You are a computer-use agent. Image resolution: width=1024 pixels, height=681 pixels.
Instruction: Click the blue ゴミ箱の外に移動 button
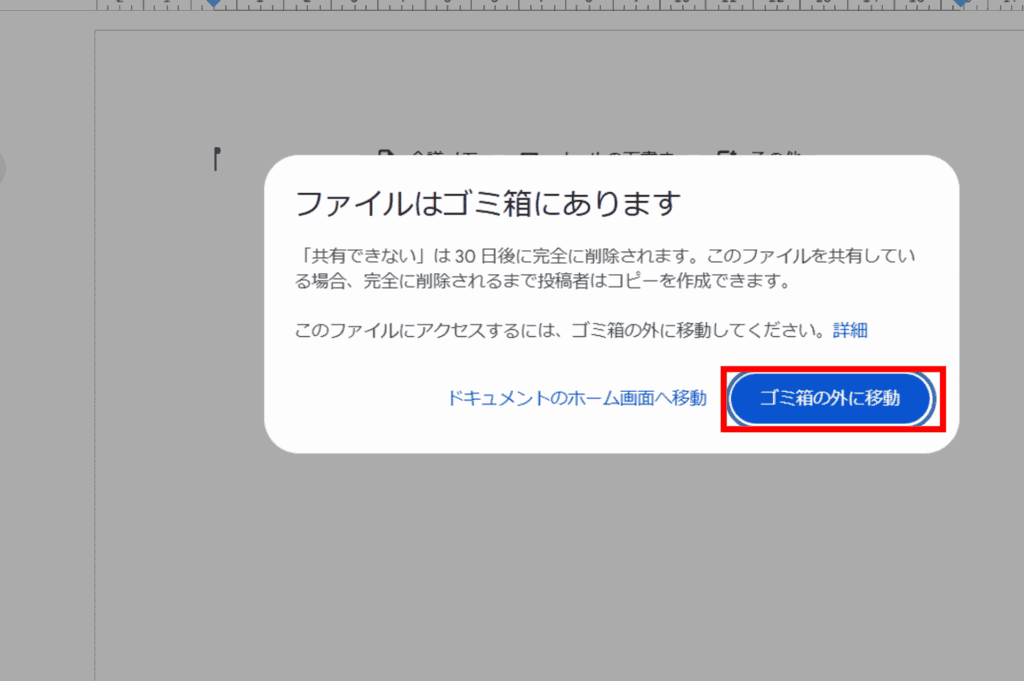[830, 398]
